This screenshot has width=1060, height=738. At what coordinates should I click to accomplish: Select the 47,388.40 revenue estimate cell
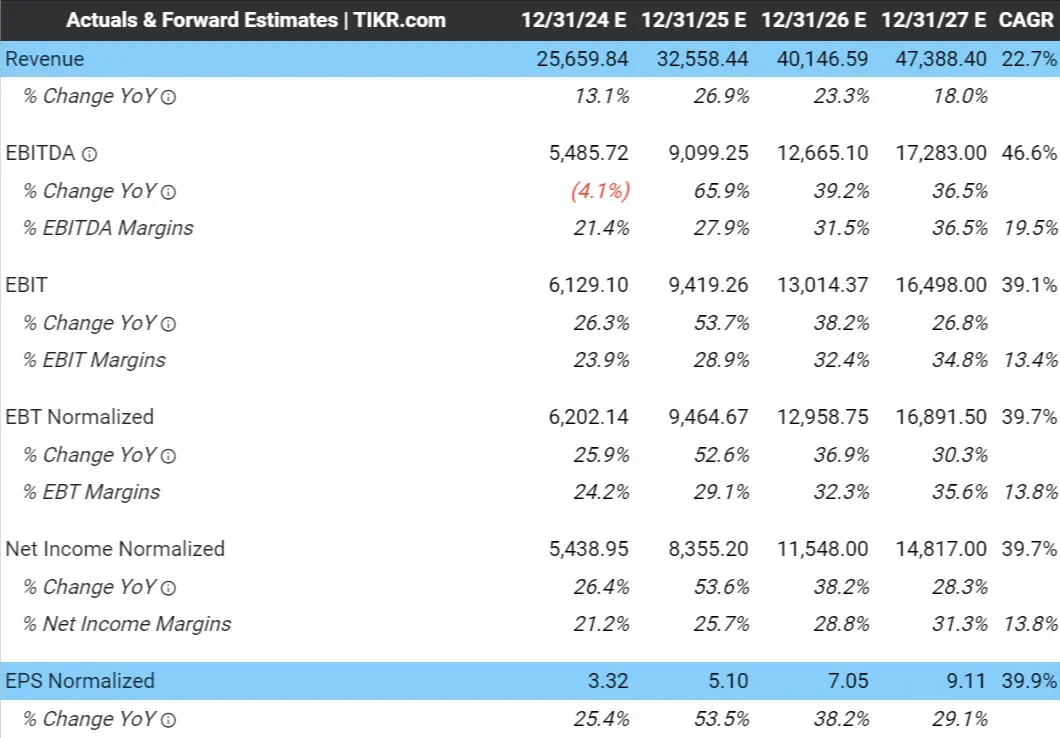tap(941, 59)
